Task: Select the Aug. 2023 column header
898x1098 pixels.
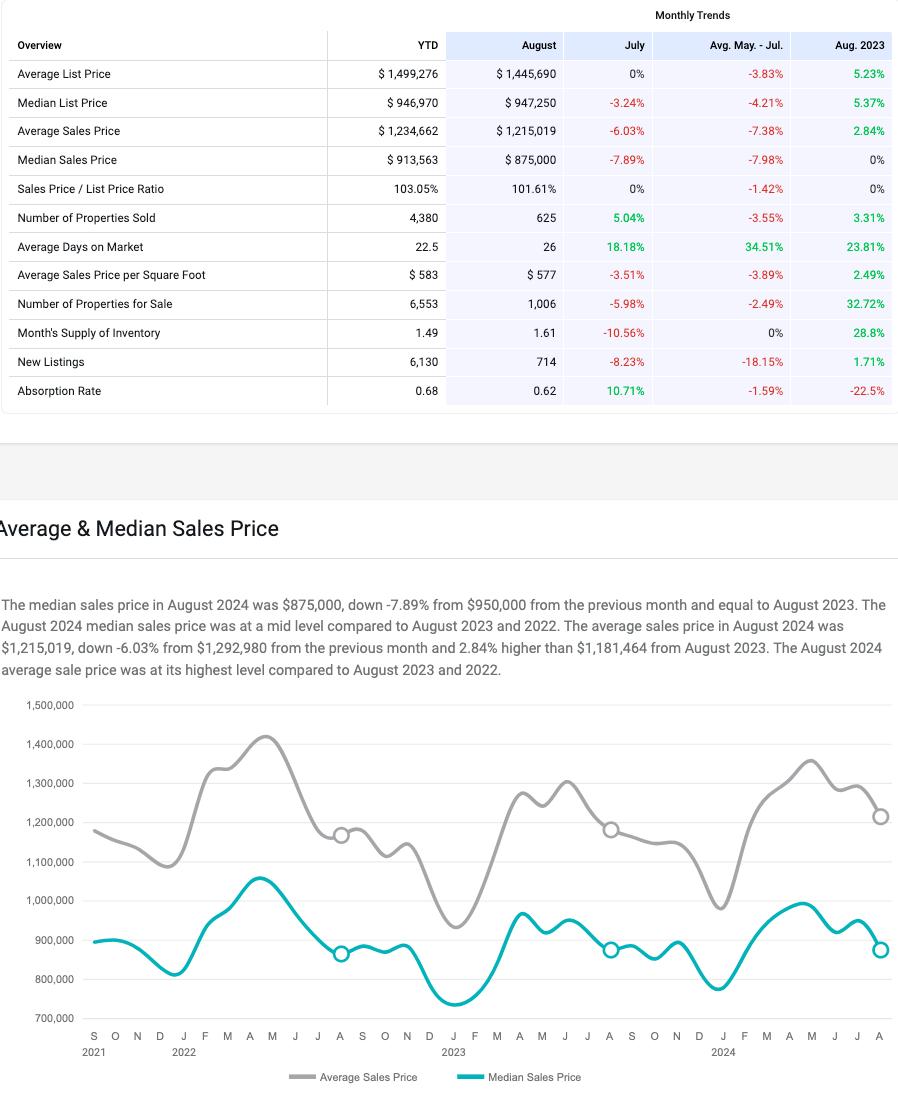Action: pos(859,45)
